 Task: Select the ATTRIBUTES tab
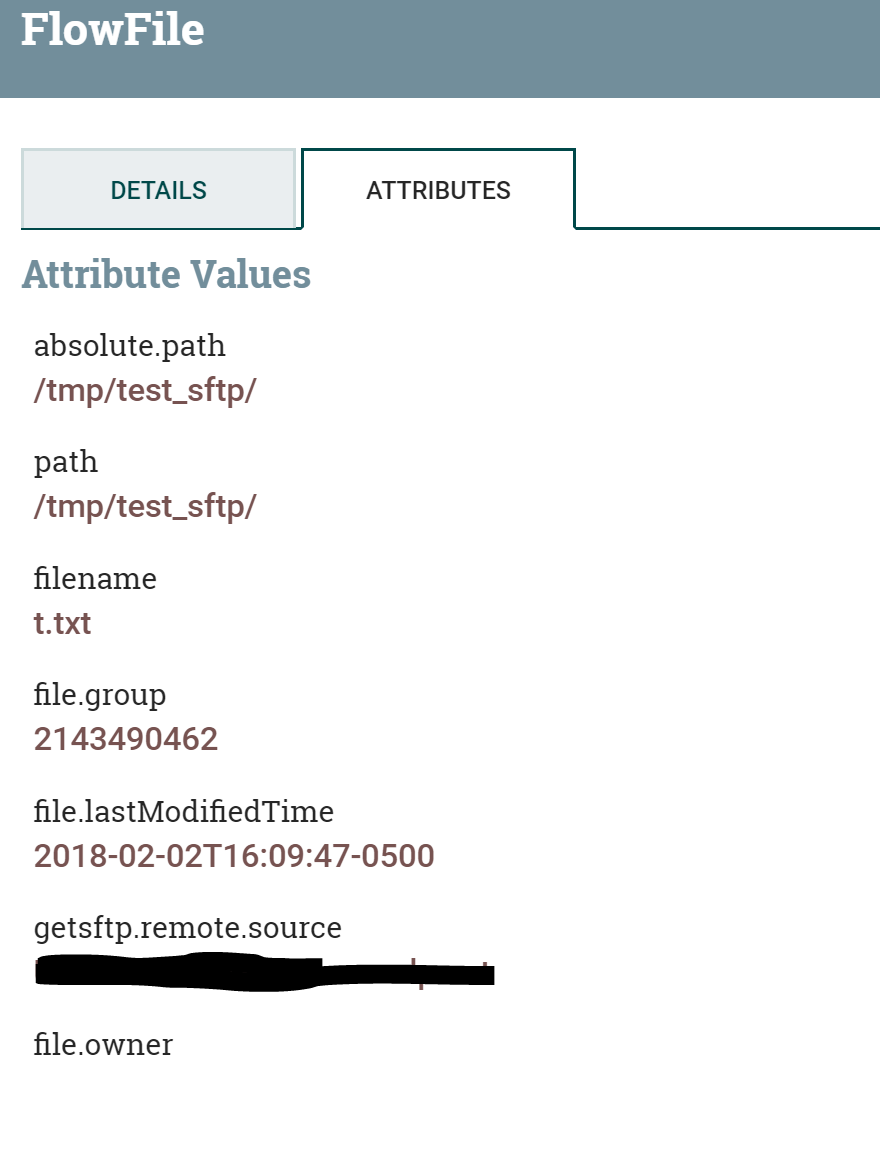(x=438, y=189)
